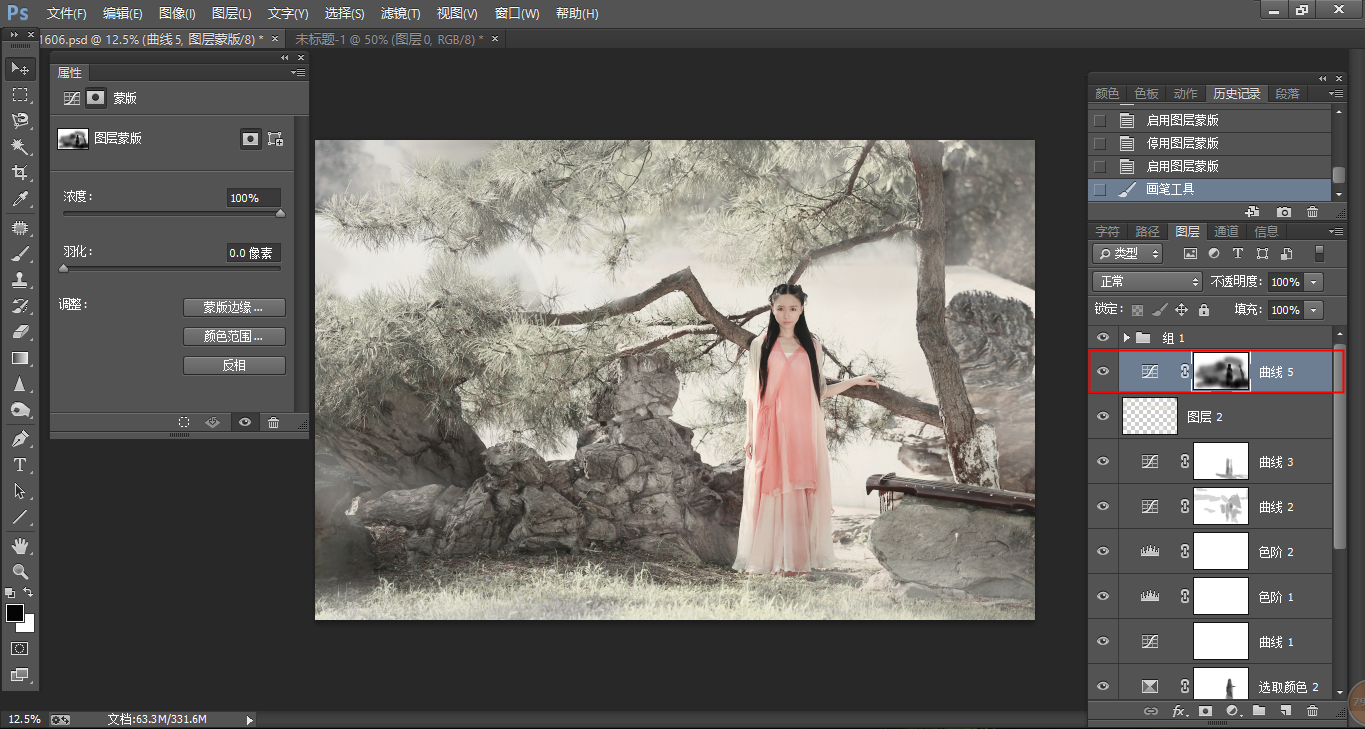This screenshot has width=1365, height=729.
Task: Click the 蒙版边缘... button
Action: click(x=235, y=307)
